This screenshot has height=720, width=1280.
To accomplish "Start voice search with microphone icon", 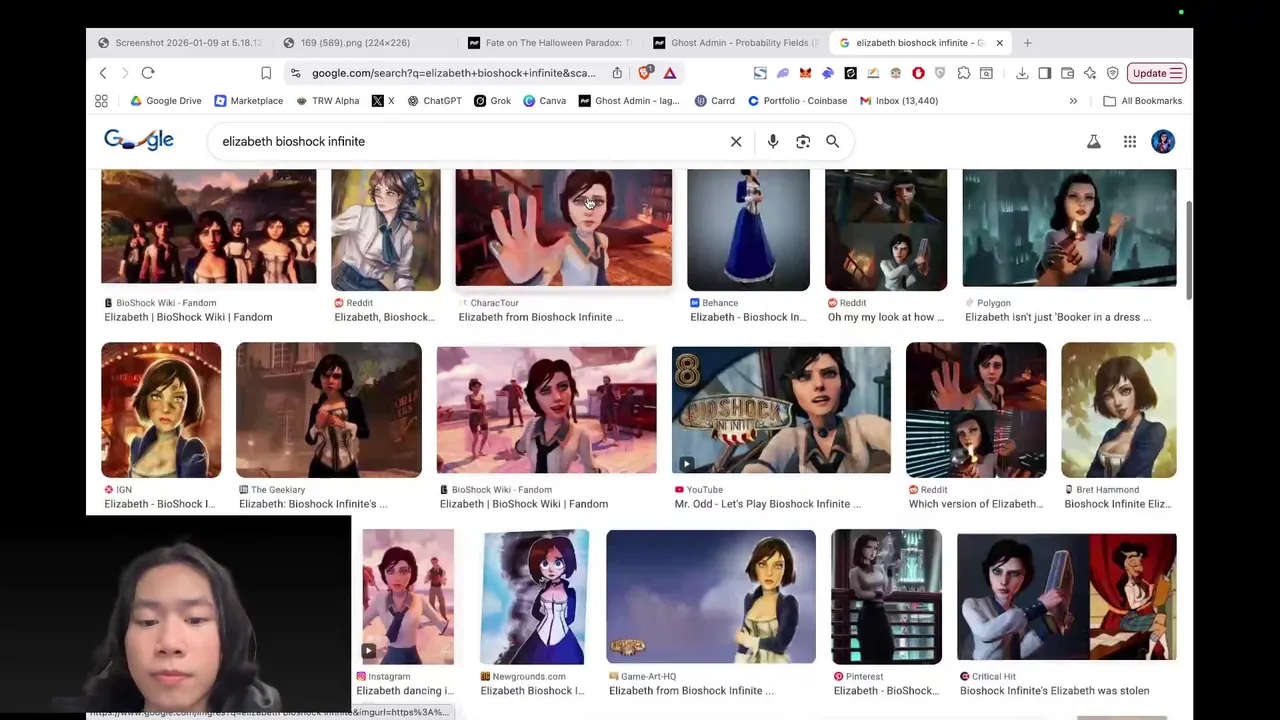I will coord(773,142).
